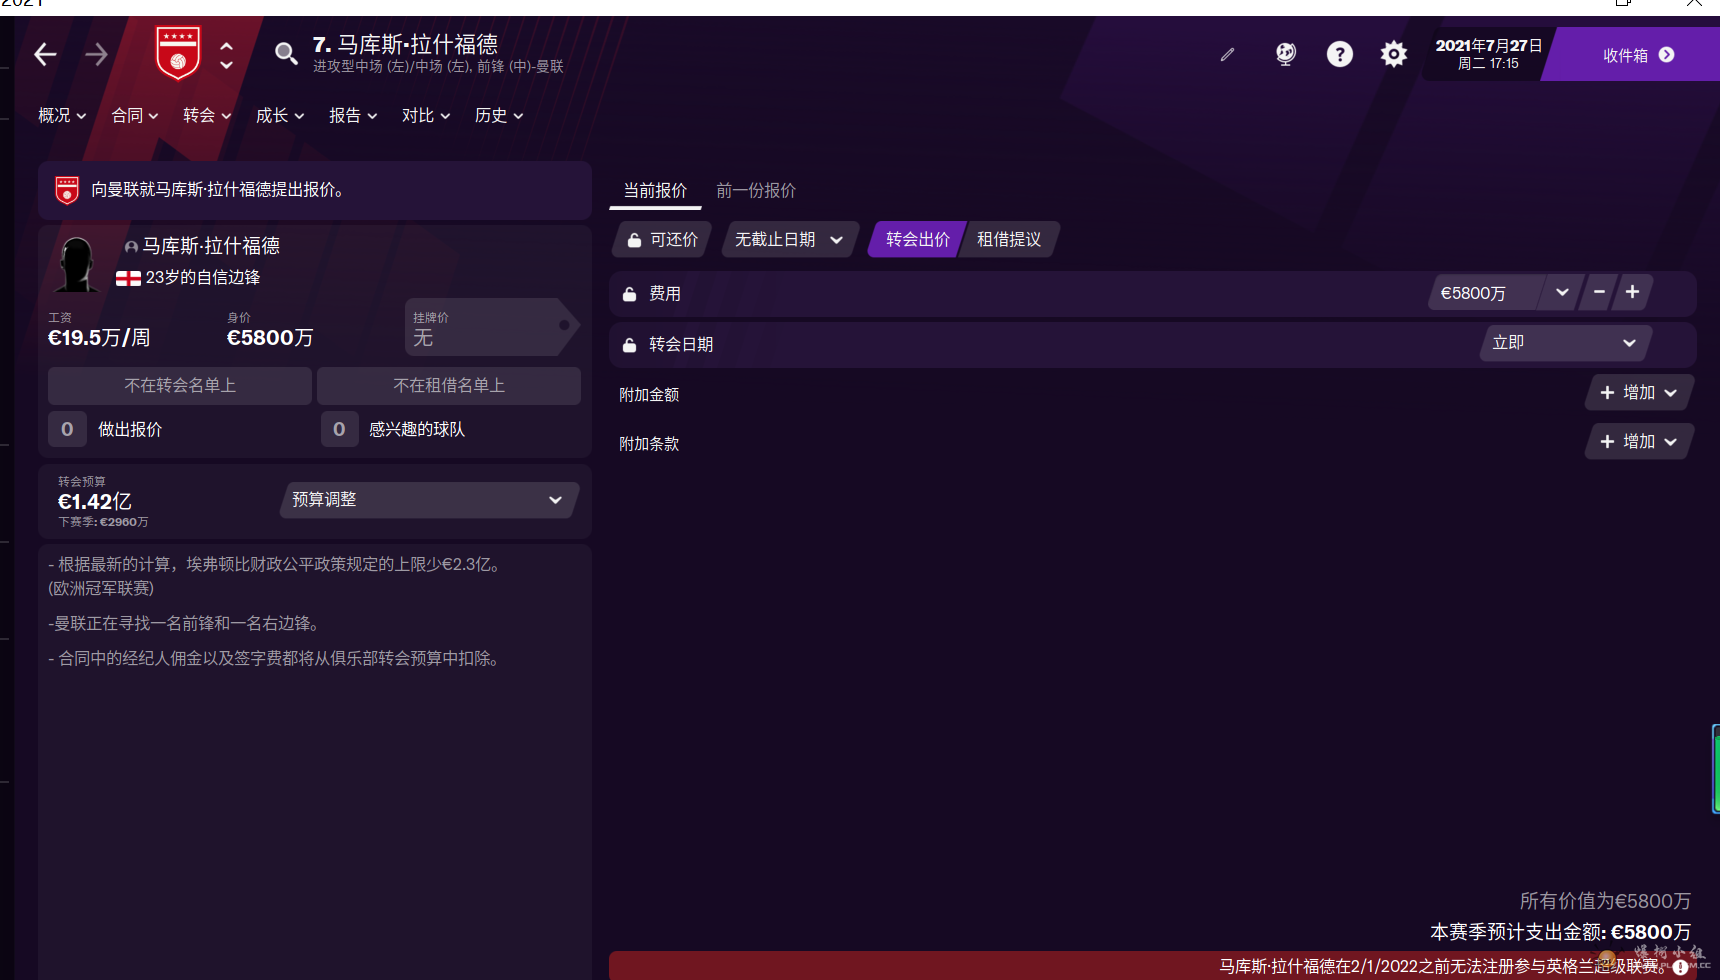Click the England flag icon
This screenshot has width=1720, height=980.
[x=128, y=279]
